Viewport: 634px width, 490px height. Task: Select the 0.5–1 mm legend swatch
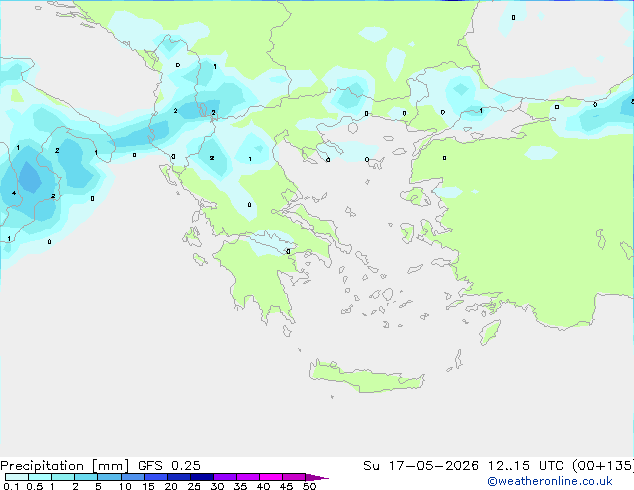pos(40,477)
